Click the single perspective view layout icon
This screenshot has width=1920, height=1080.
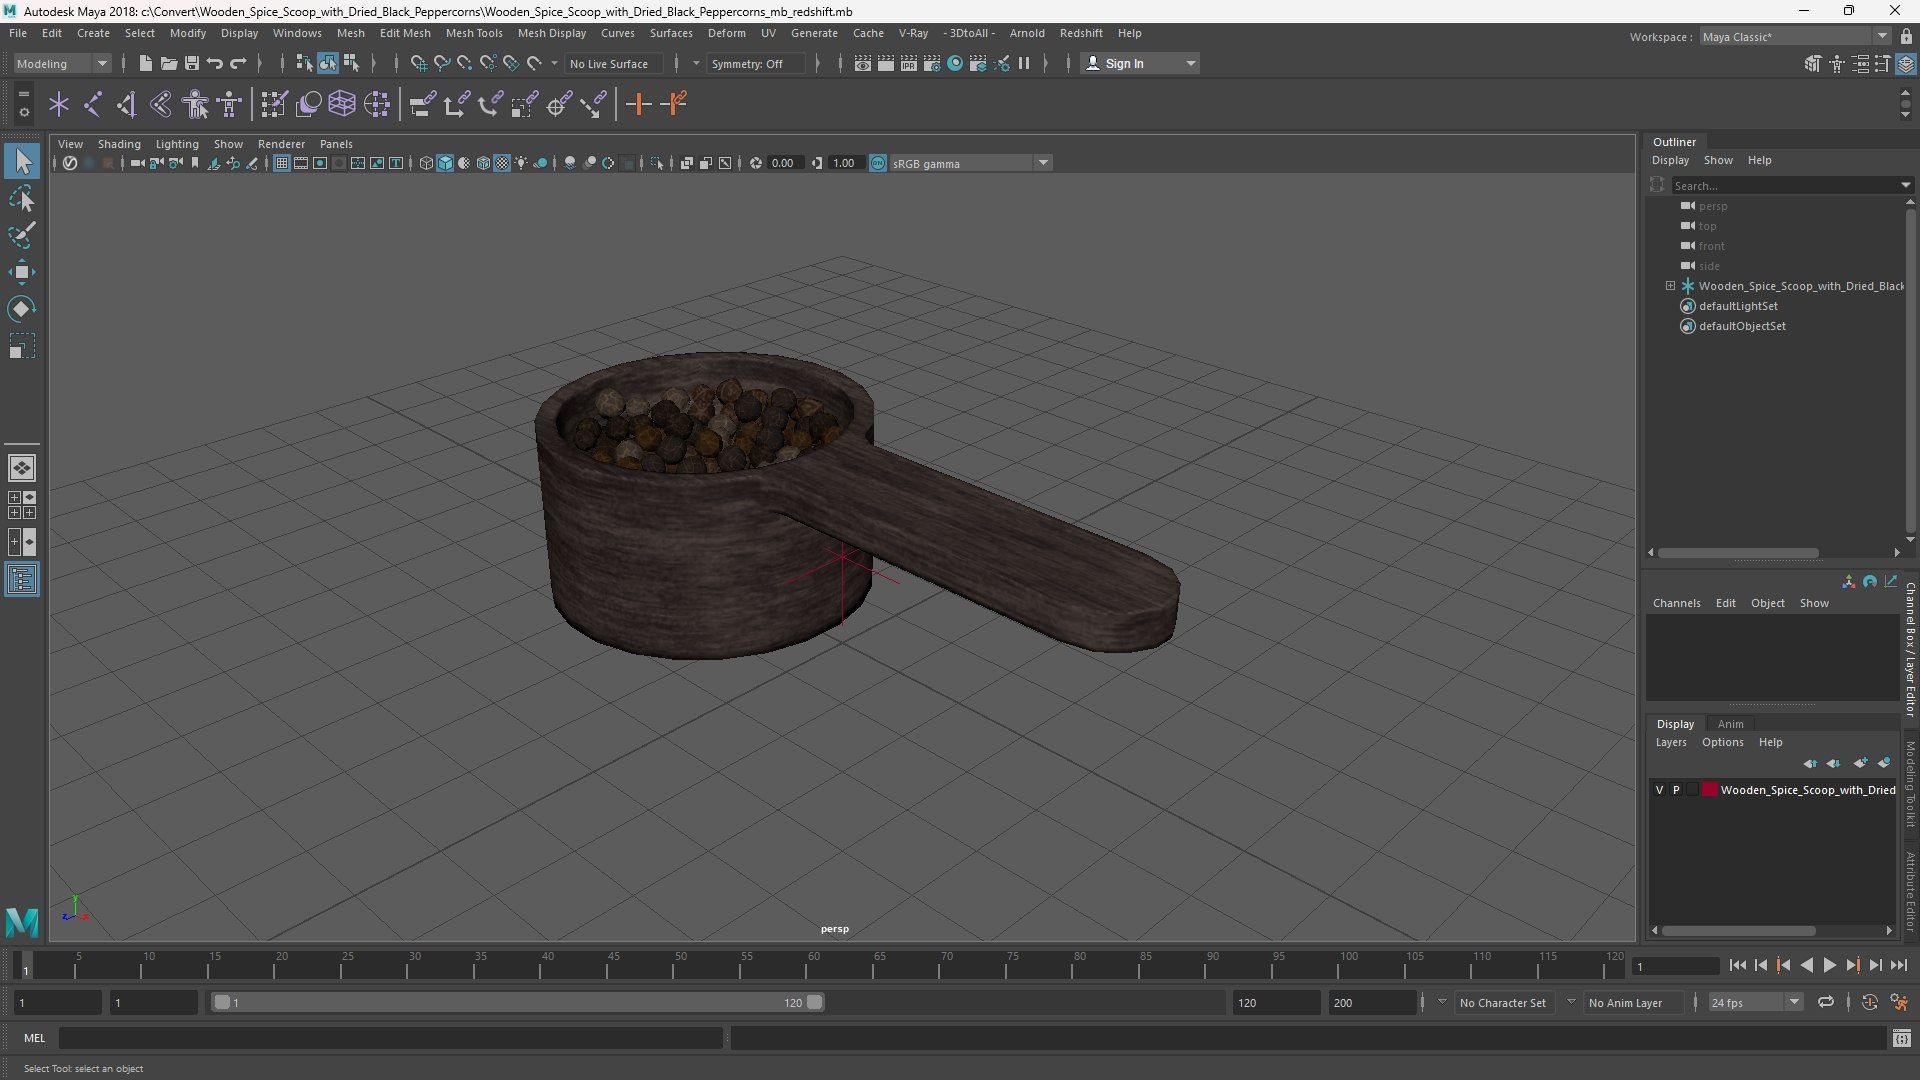pyautogui.click(x=22, y=467)
